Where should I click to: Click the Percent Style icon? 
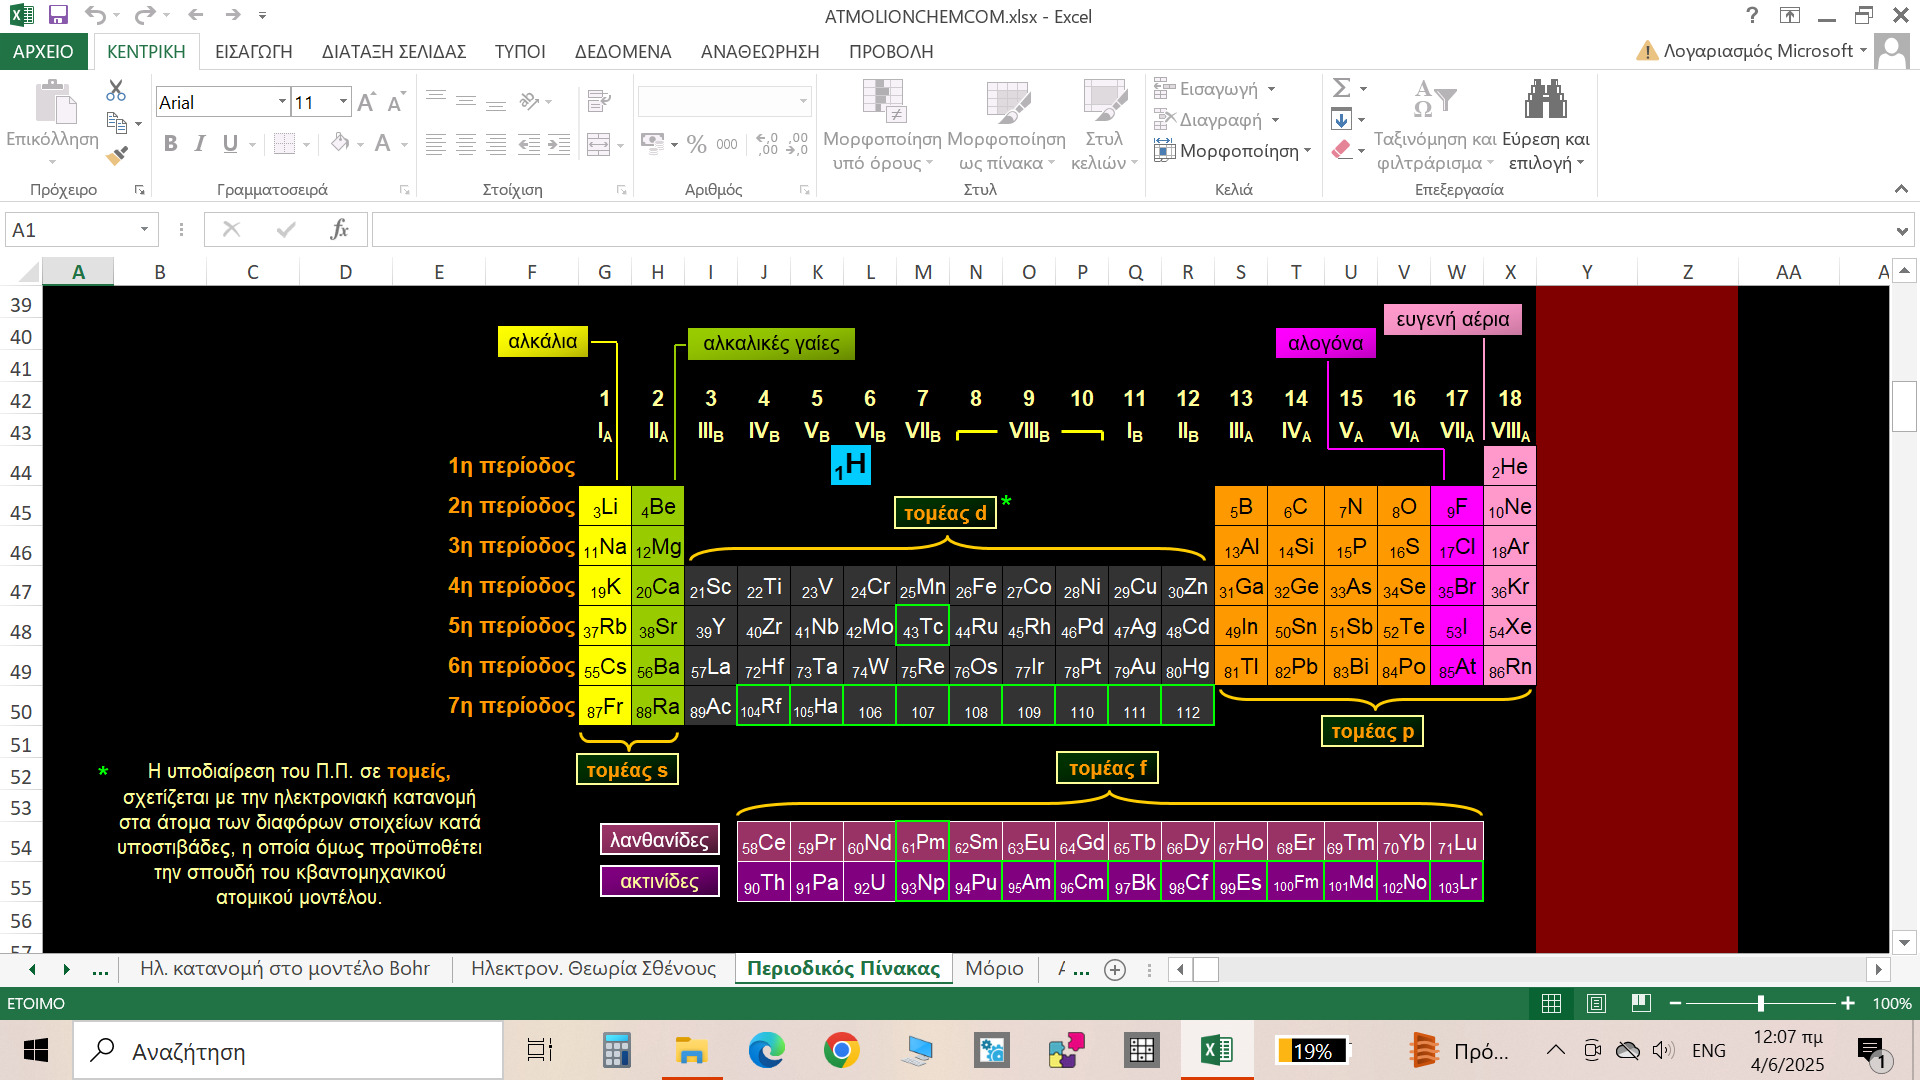[696, 144]
